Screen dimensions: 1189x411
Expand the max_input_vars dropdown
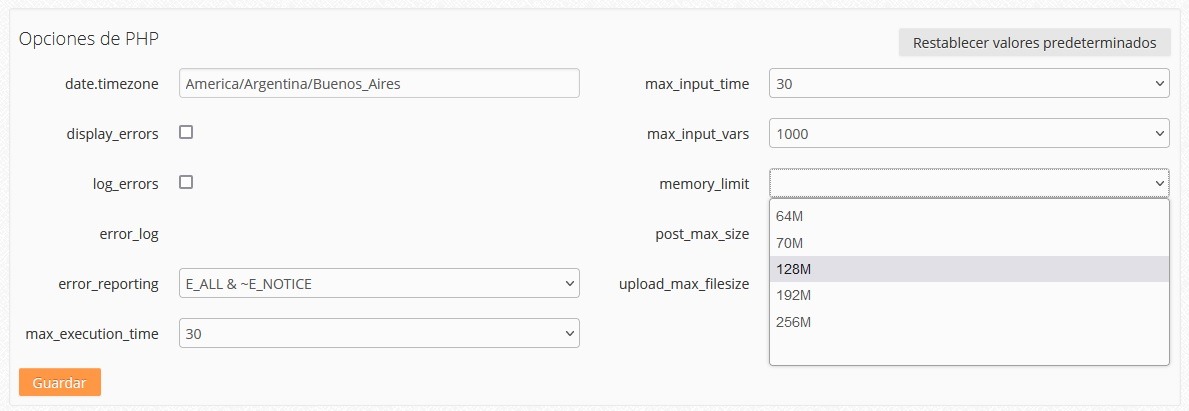969,133
